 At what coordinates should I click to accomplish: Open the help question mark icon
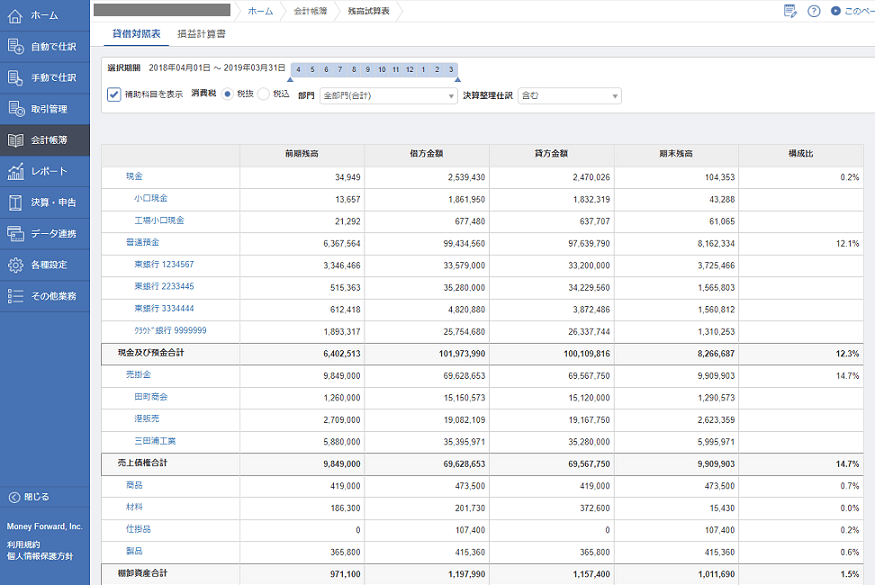click(814, 11)
